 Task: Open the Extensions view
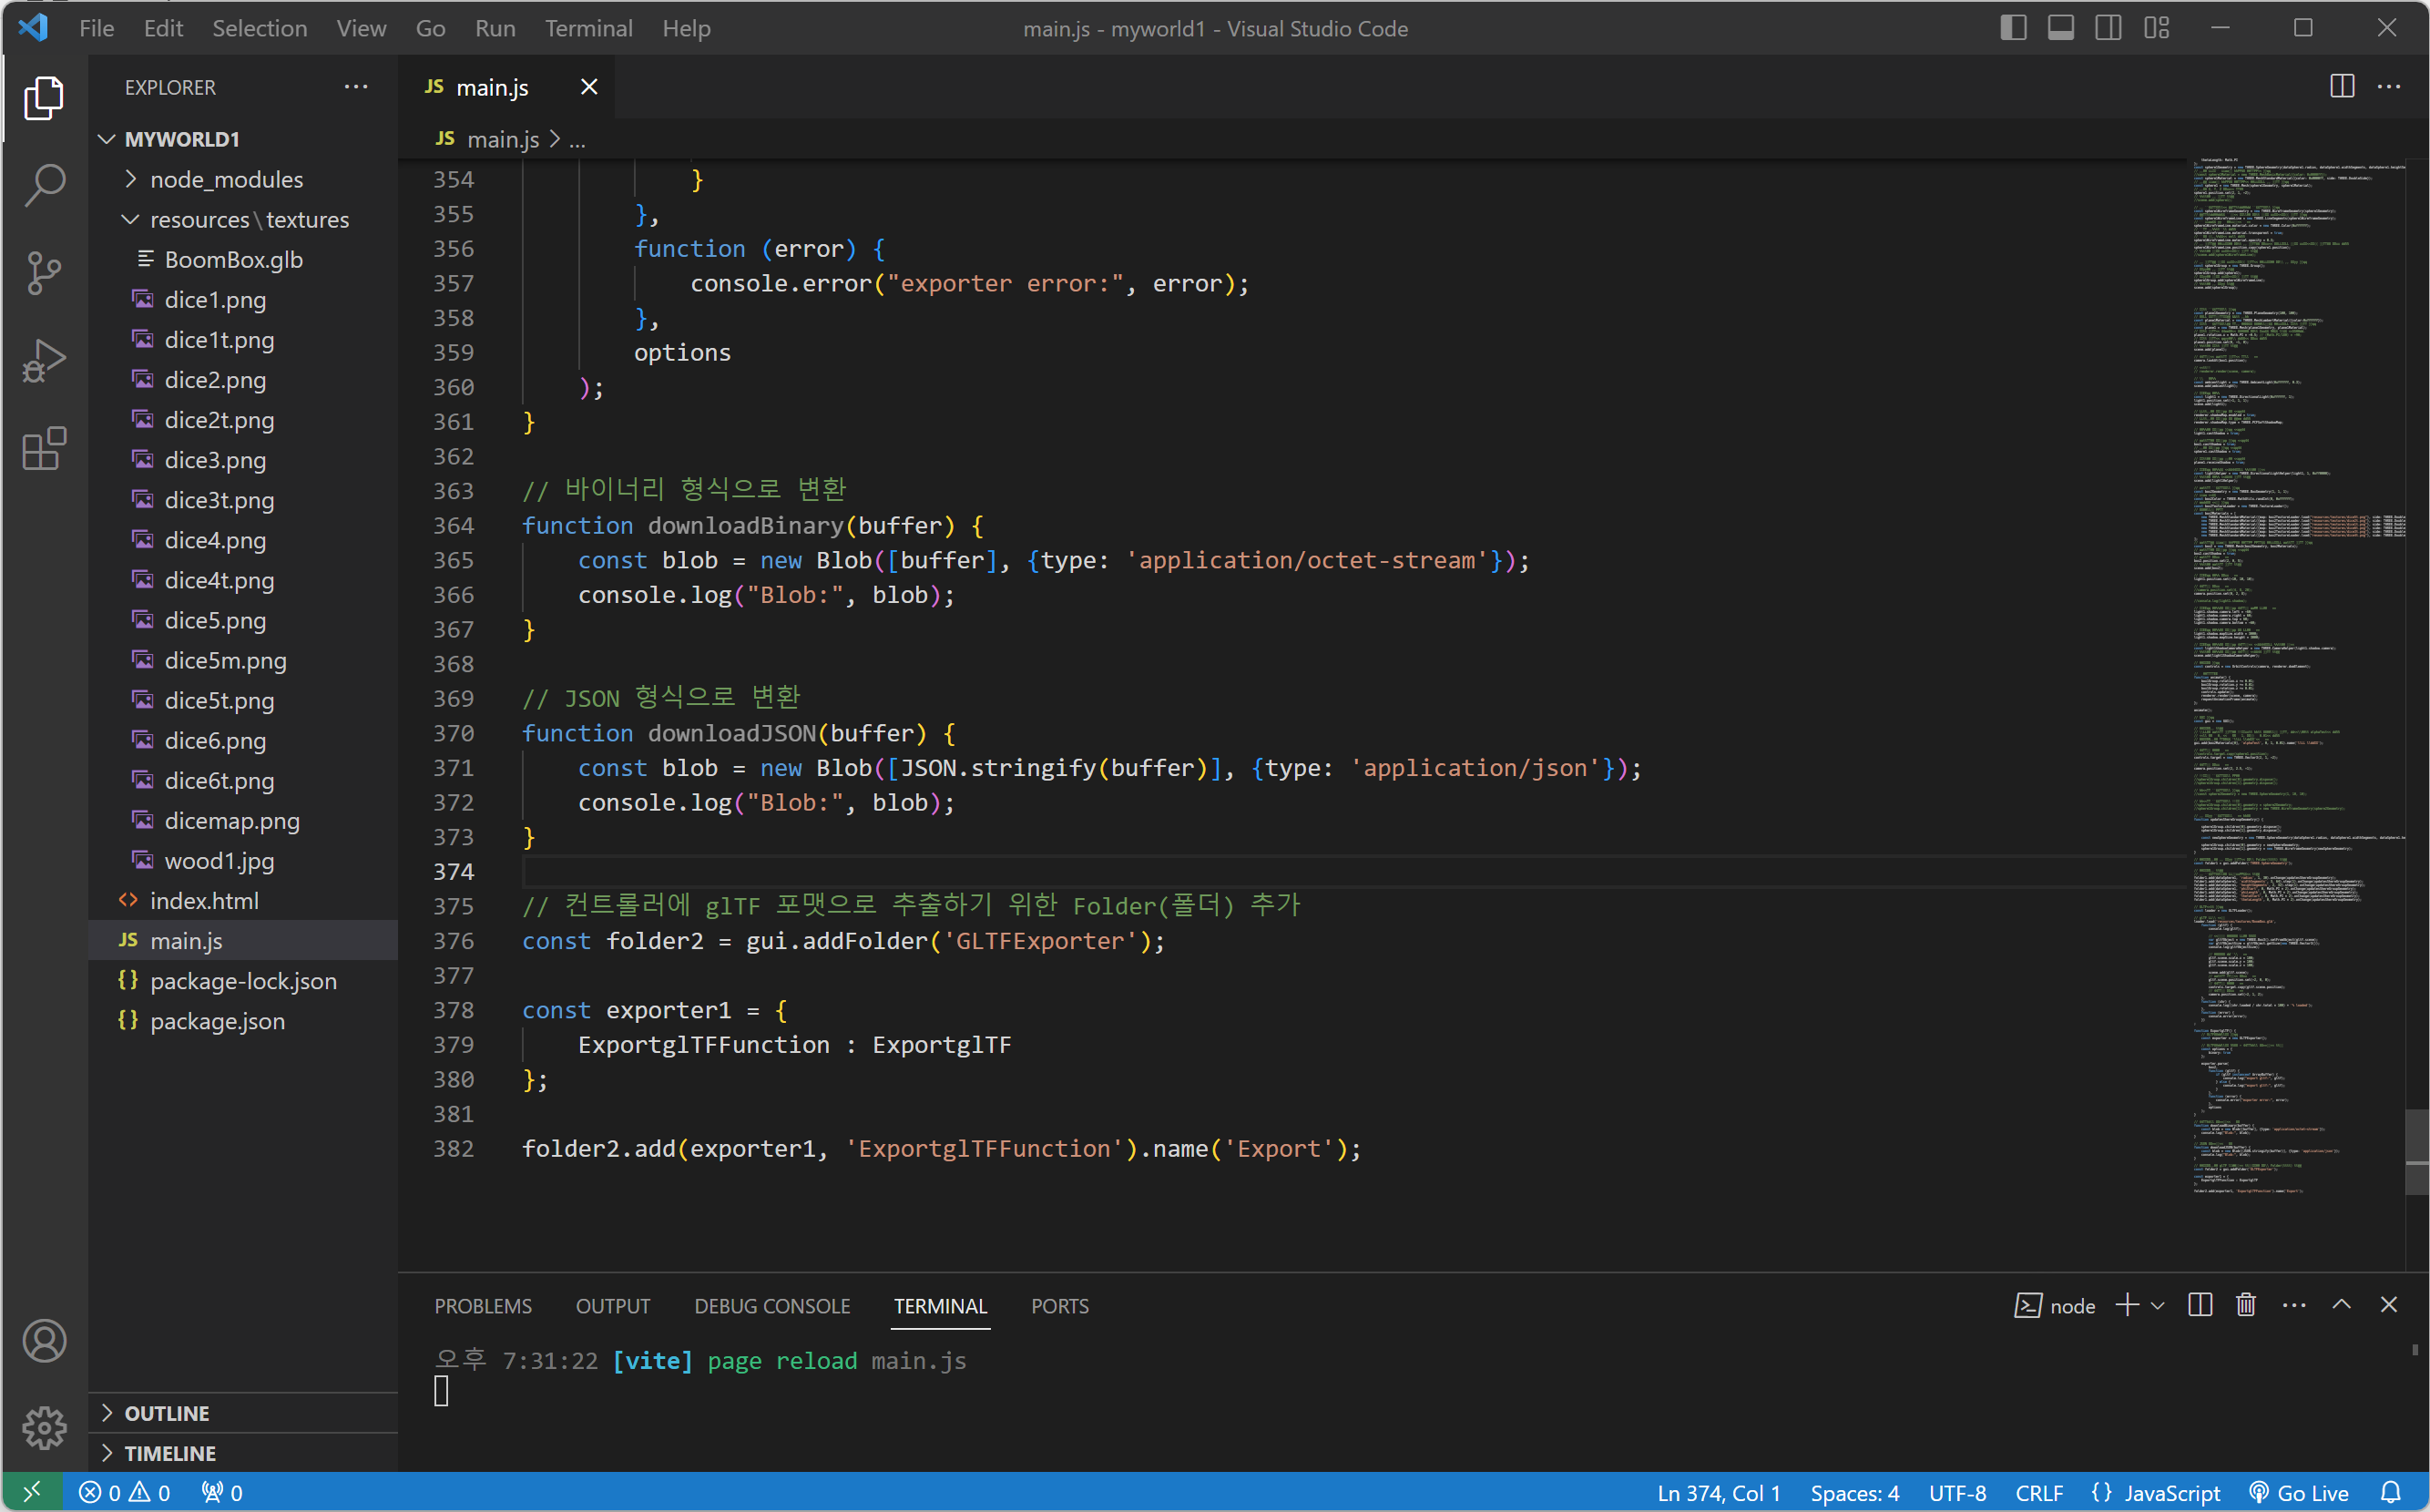click(x=44, y=449)
